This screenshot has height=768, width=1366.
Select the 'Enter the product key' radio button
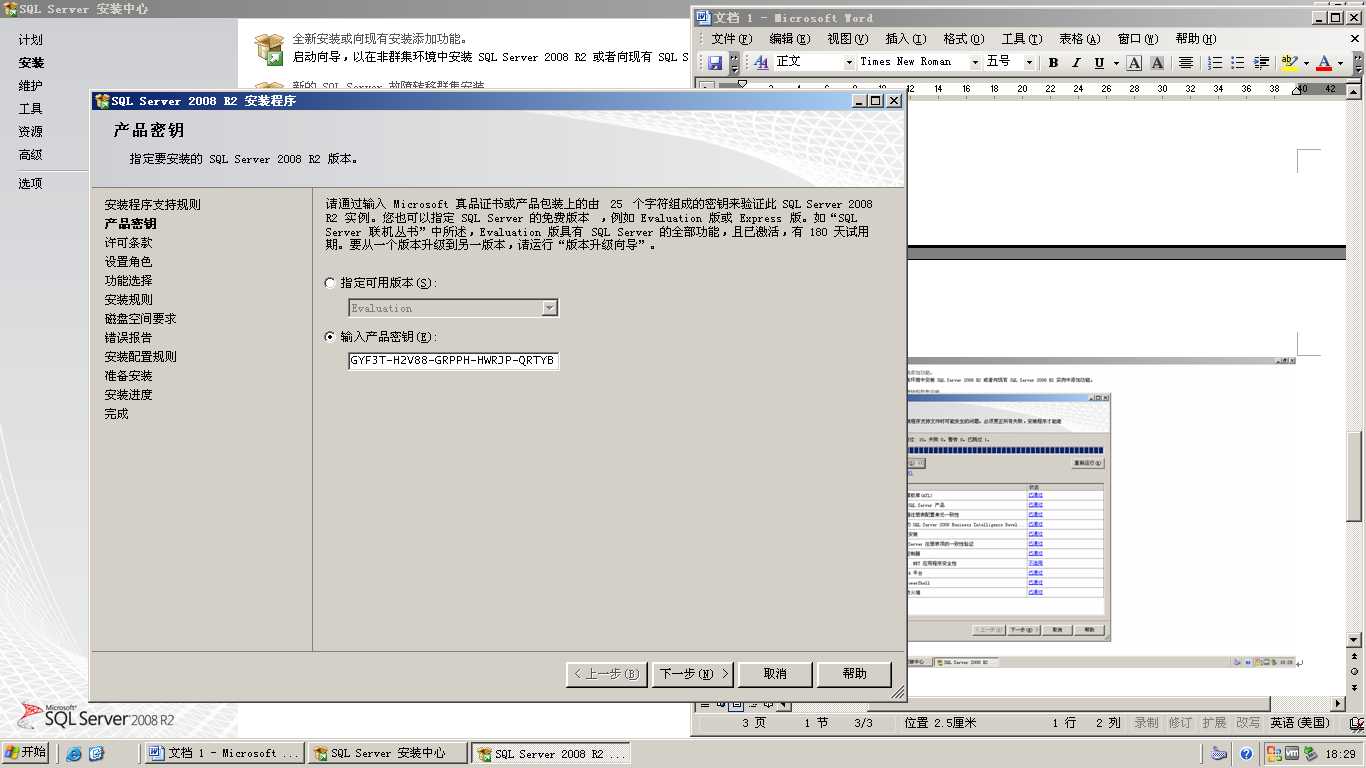pos(331,338)
